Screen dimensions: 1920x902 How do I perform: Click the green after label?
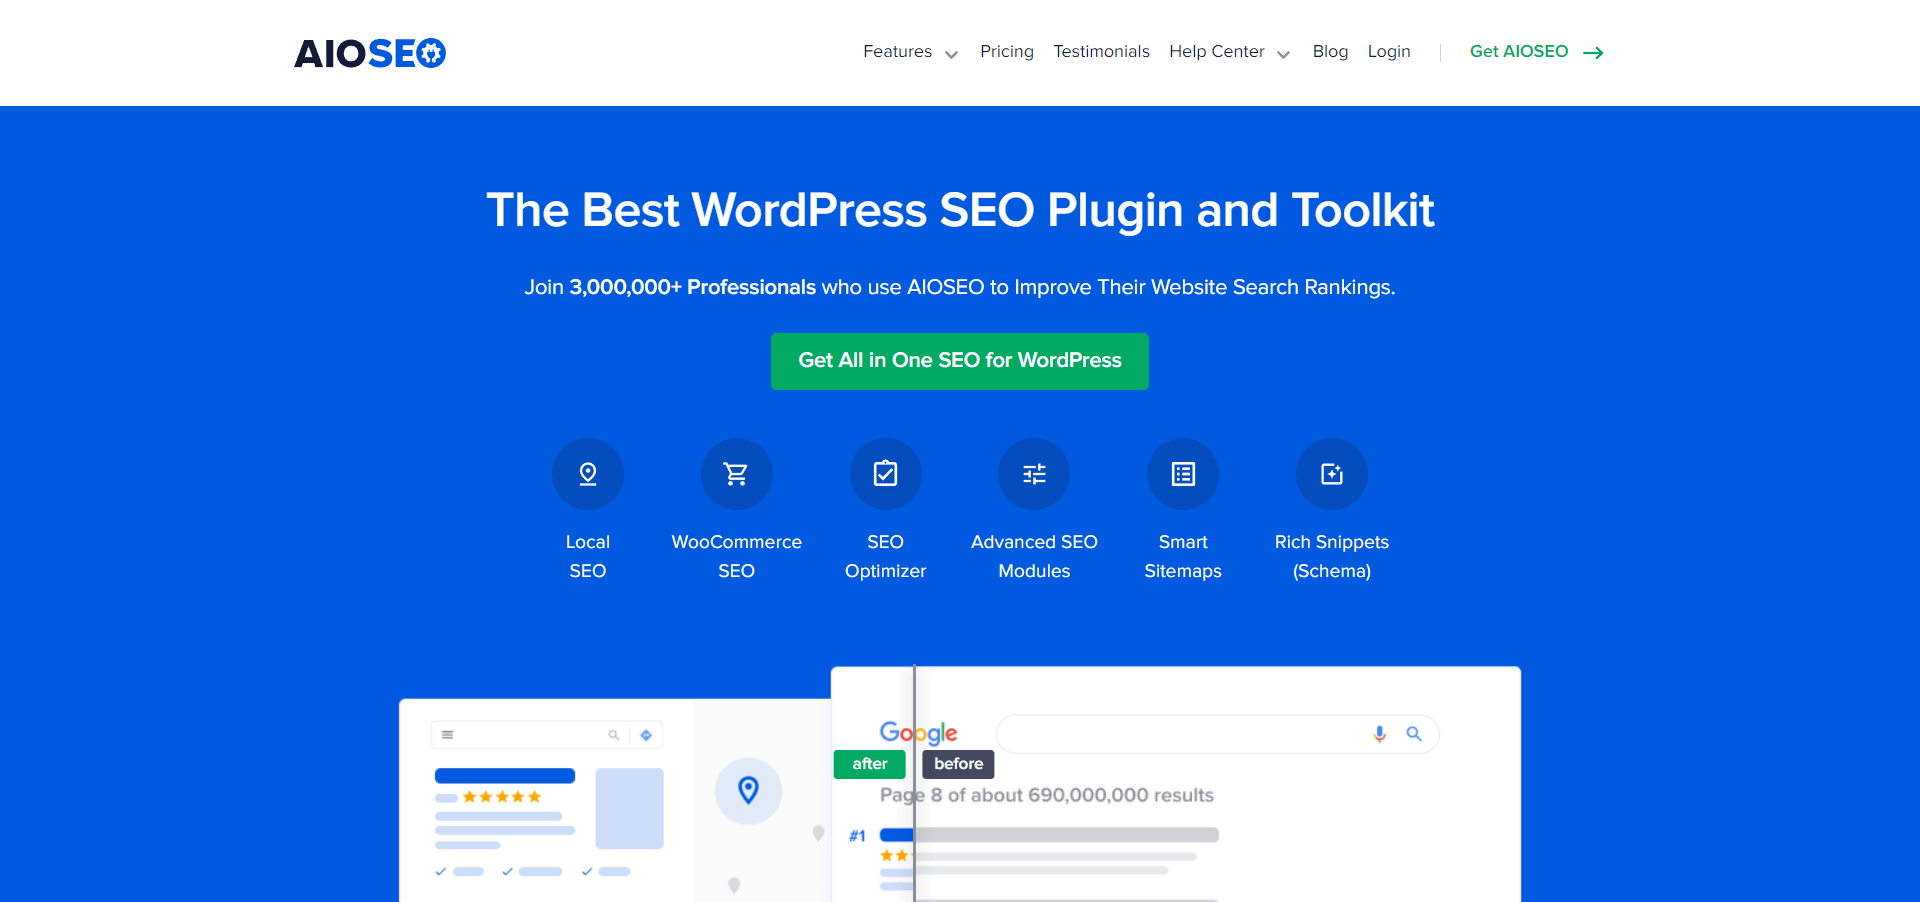point(870,764)
